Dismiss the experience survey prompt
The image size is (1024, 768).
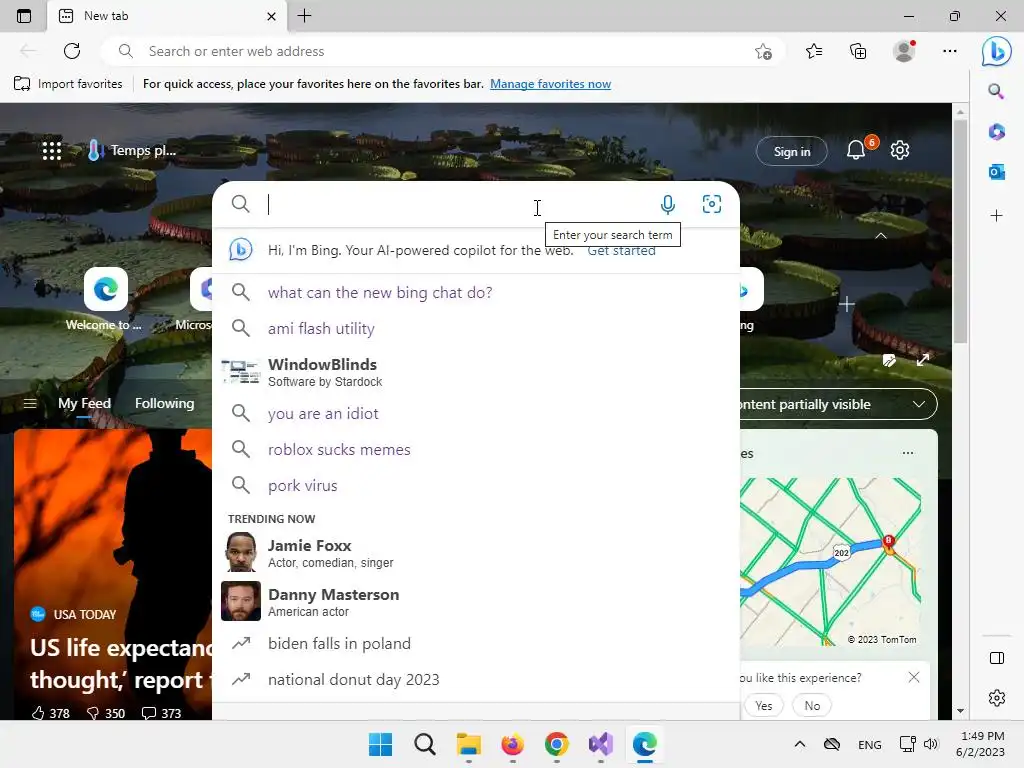(914, 677)
